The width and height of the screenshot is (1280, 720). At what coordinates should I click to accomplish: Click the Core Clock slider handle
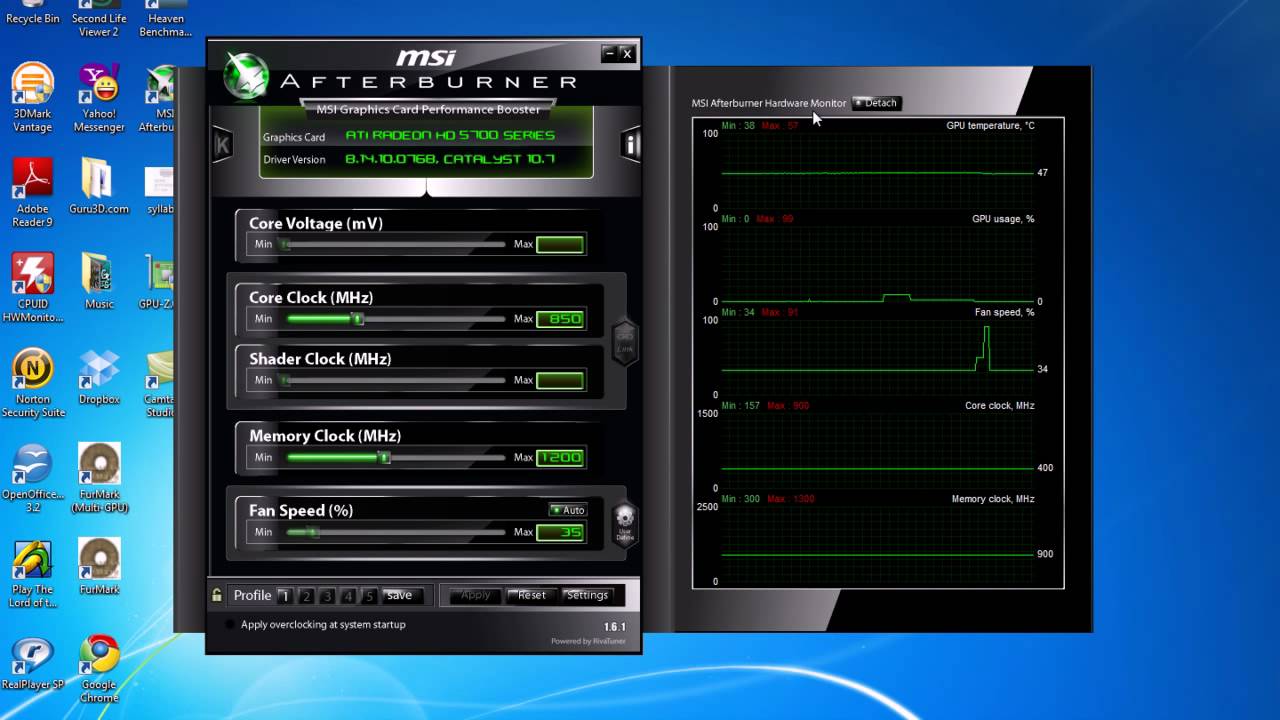tap(357, 319)
